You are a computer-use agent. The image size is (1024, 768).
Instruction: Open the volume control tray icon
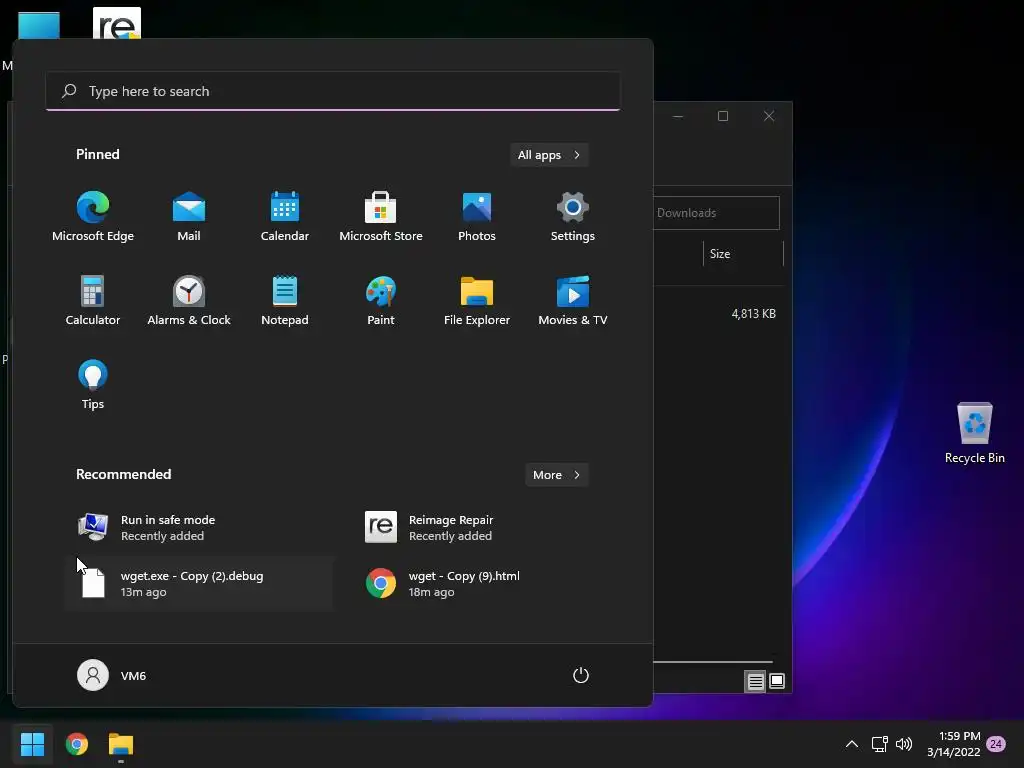[x=904, y=744]
